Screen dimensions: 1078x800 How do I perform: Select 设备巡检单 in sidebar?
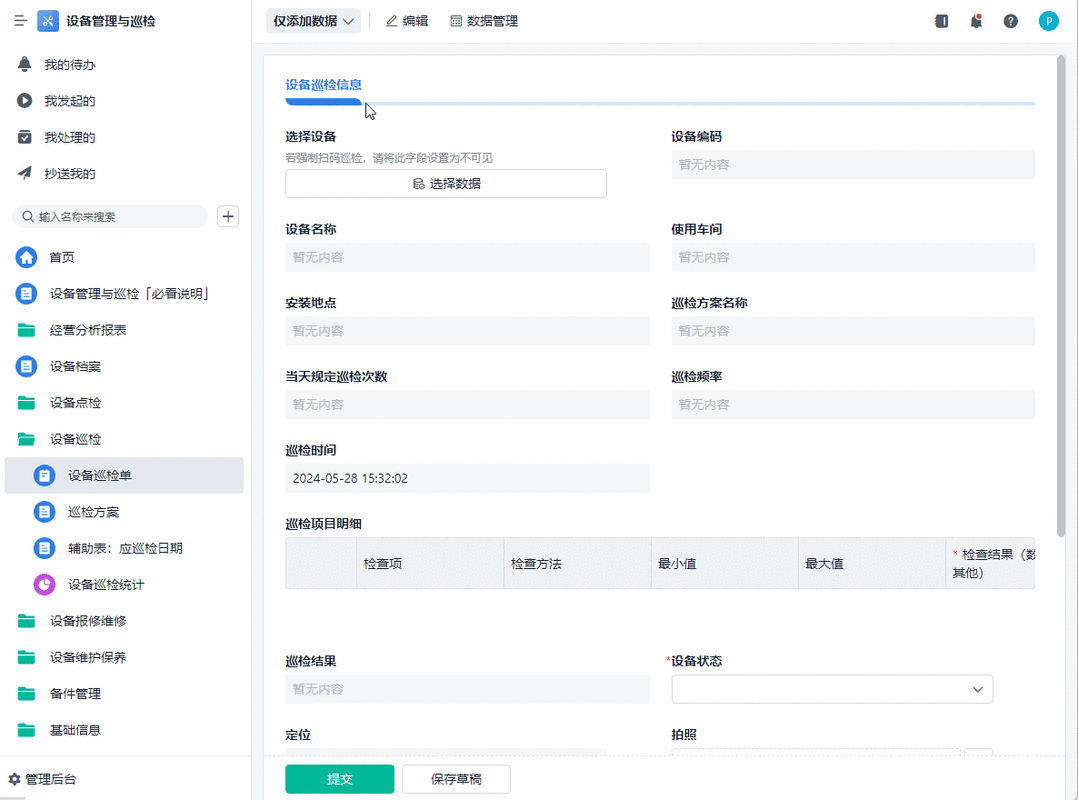pos(124,476)
